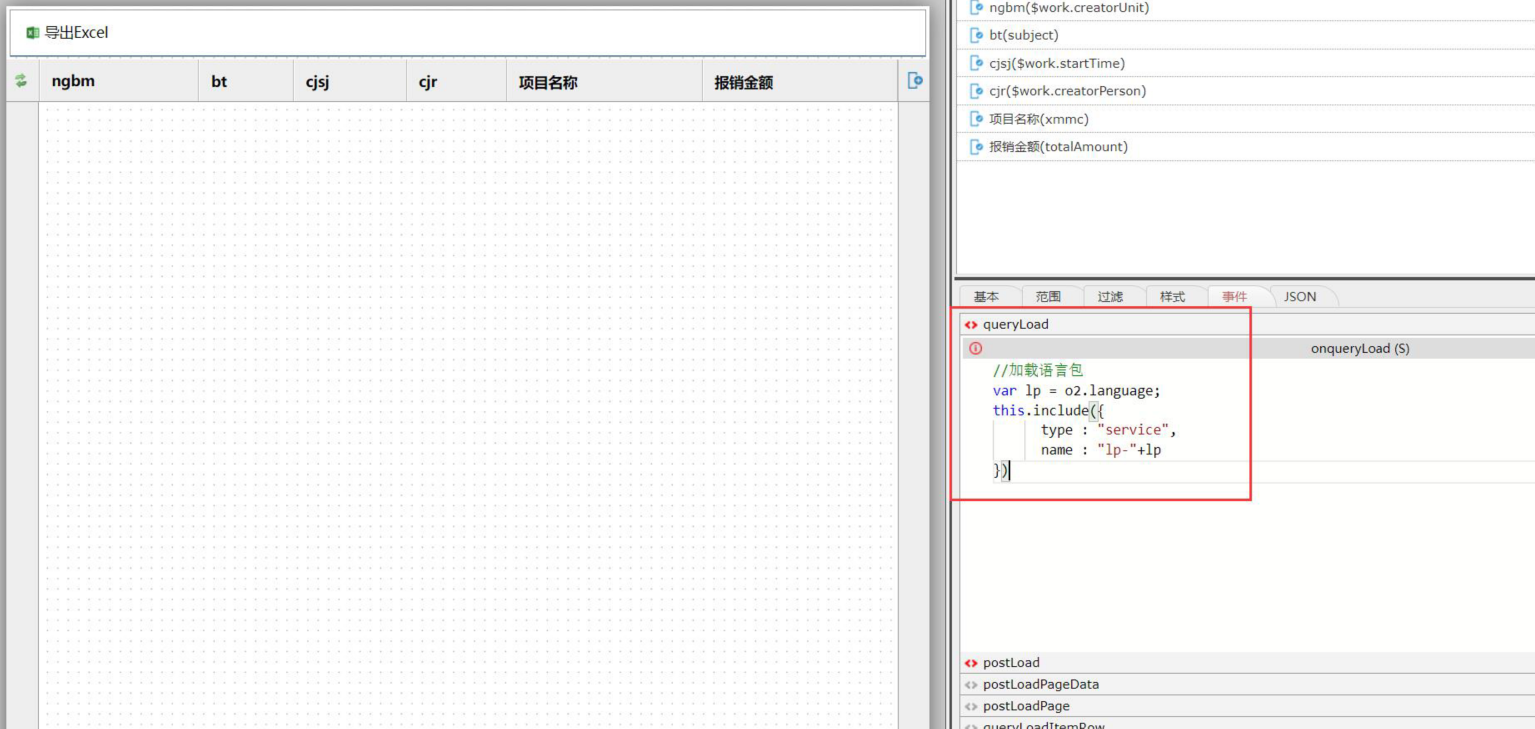Switch to the 样式 tab

(1172, 297)
